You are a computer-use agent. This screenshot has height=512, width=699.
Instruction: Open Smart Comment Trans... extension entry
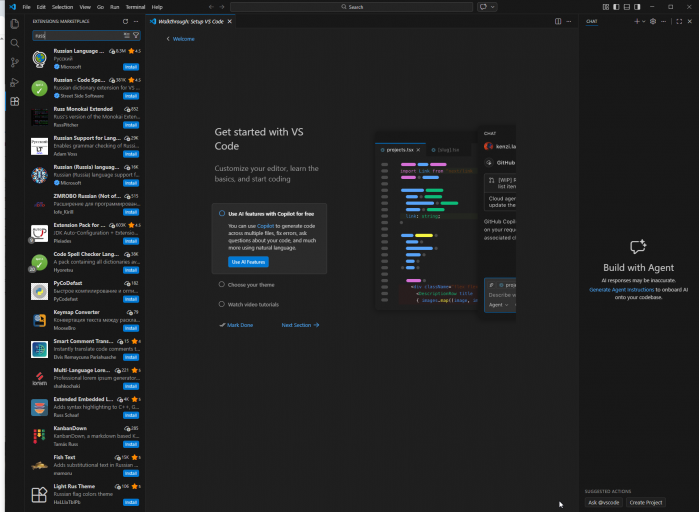tap(86, 349)
